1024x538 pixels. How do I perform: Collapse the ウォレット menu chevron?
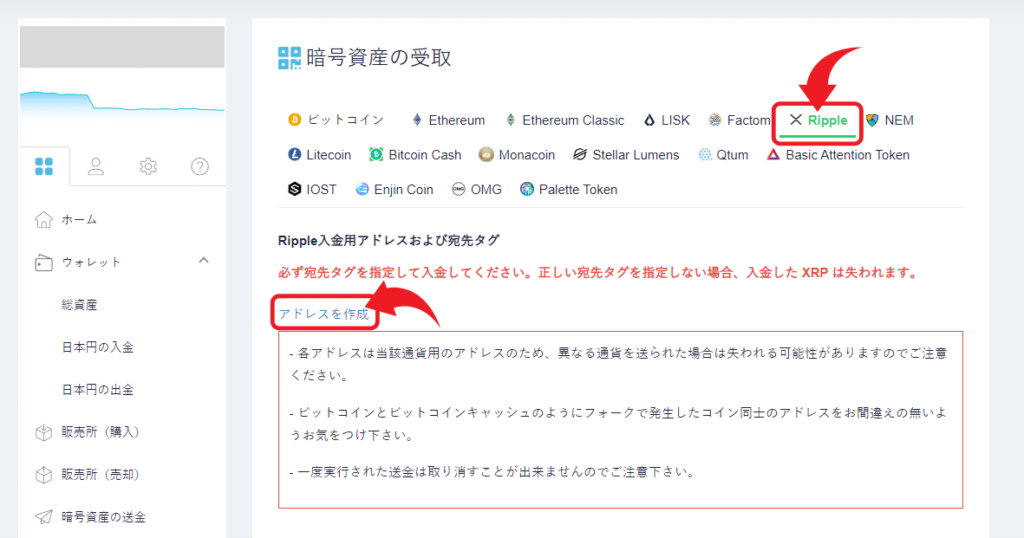[204, 261]
